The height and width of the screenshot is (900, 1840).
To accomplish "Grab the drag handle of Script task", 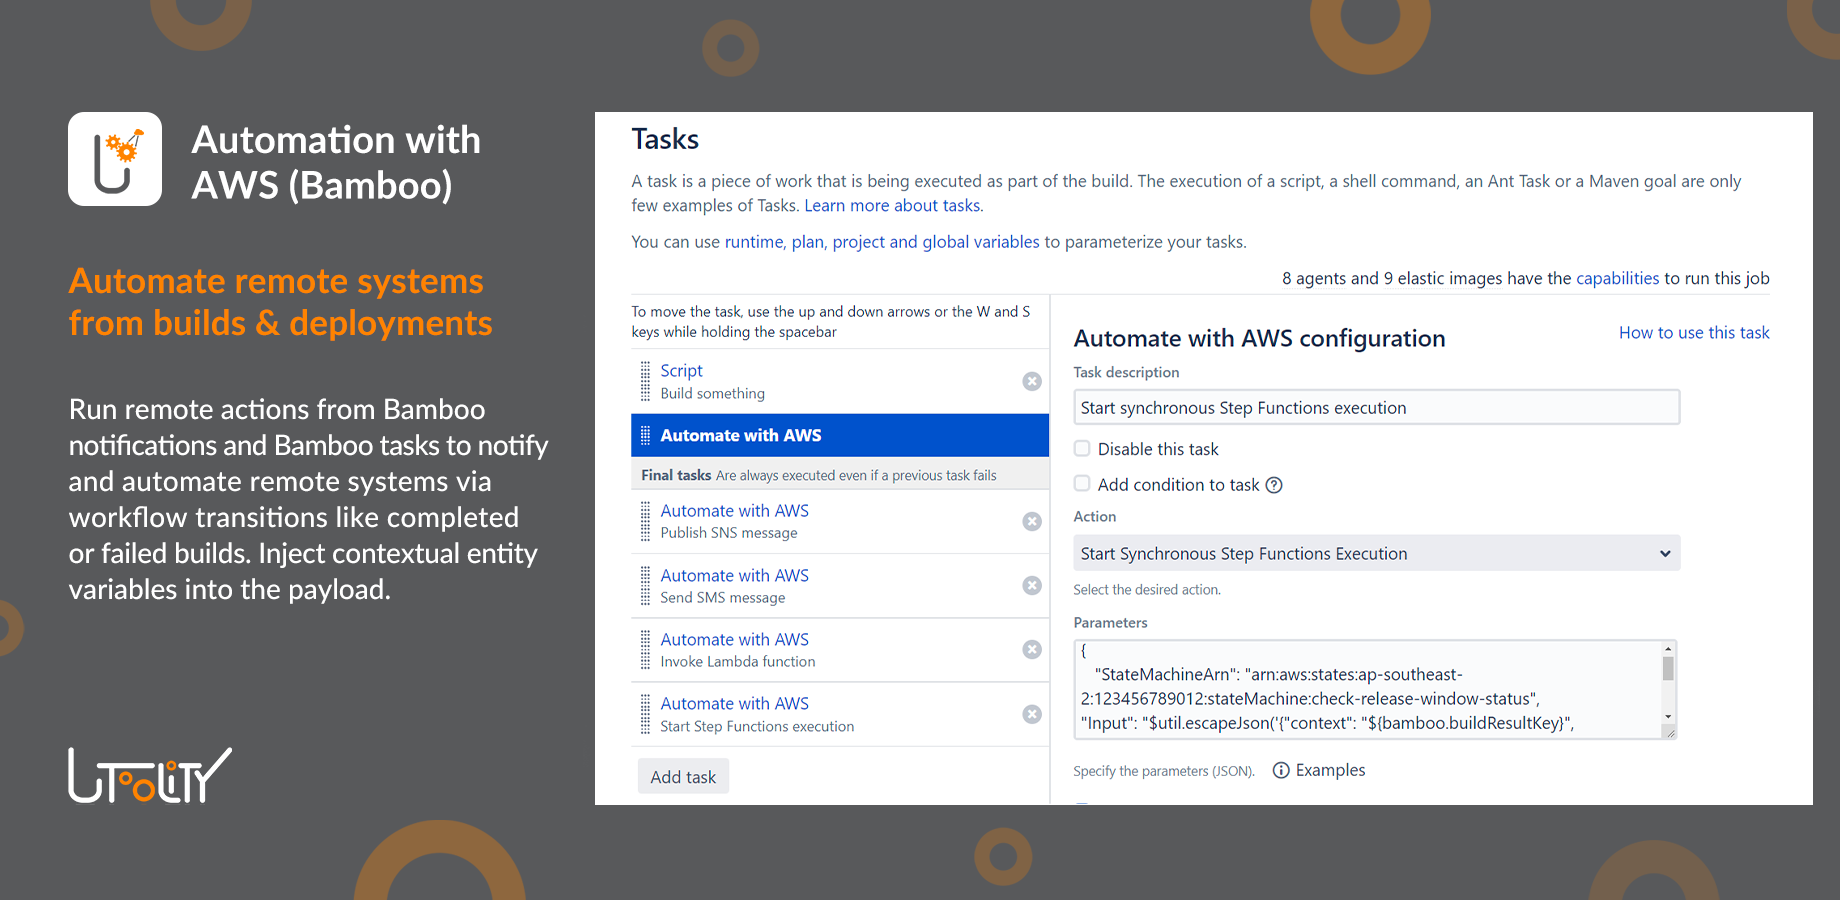I will (x=645, y=381).
